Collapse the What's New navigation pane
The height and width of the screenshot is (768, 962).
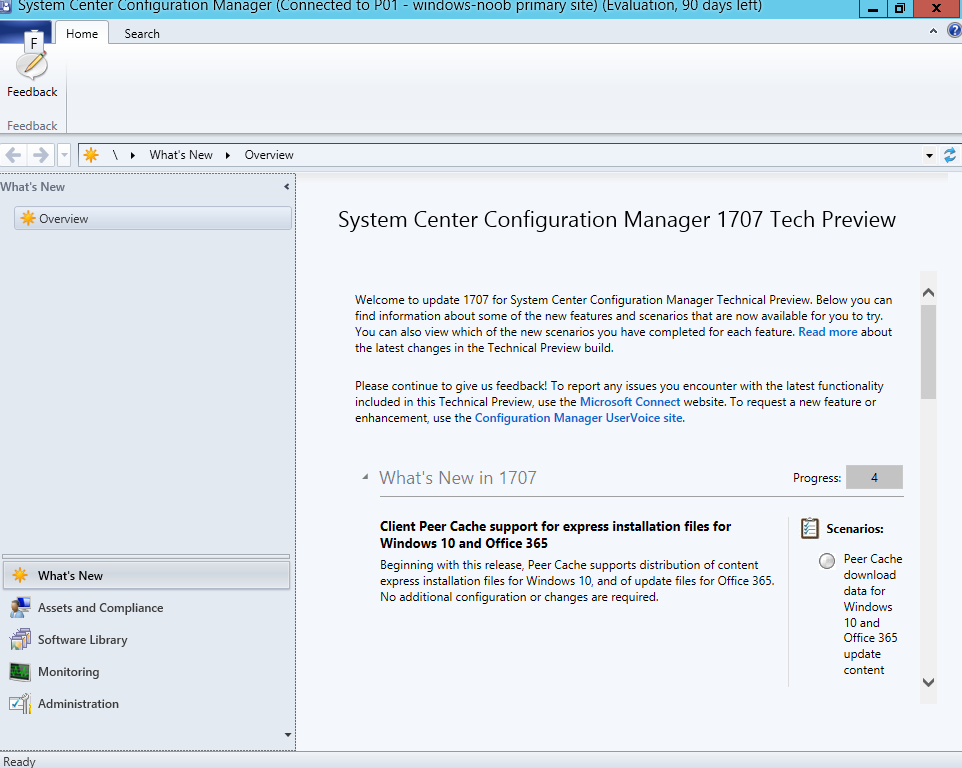pos(287,186)
